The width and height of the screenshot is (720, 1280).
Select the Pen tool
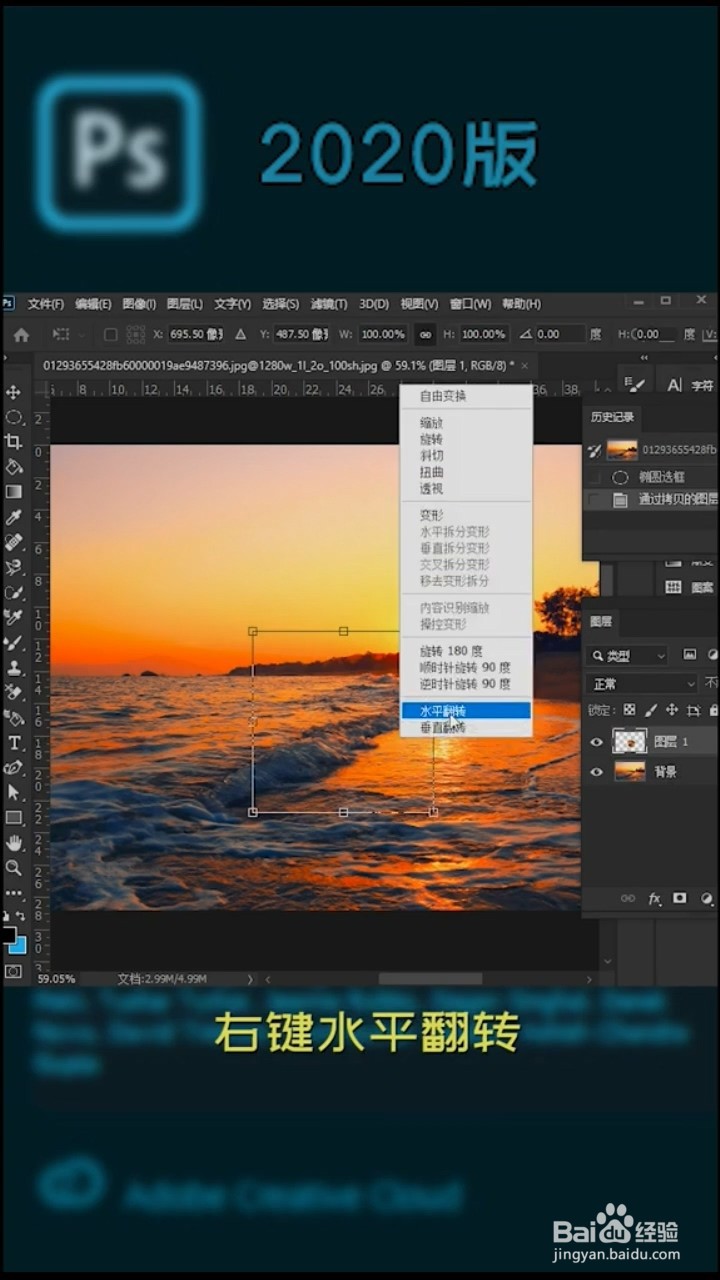[x=14, y=767]
